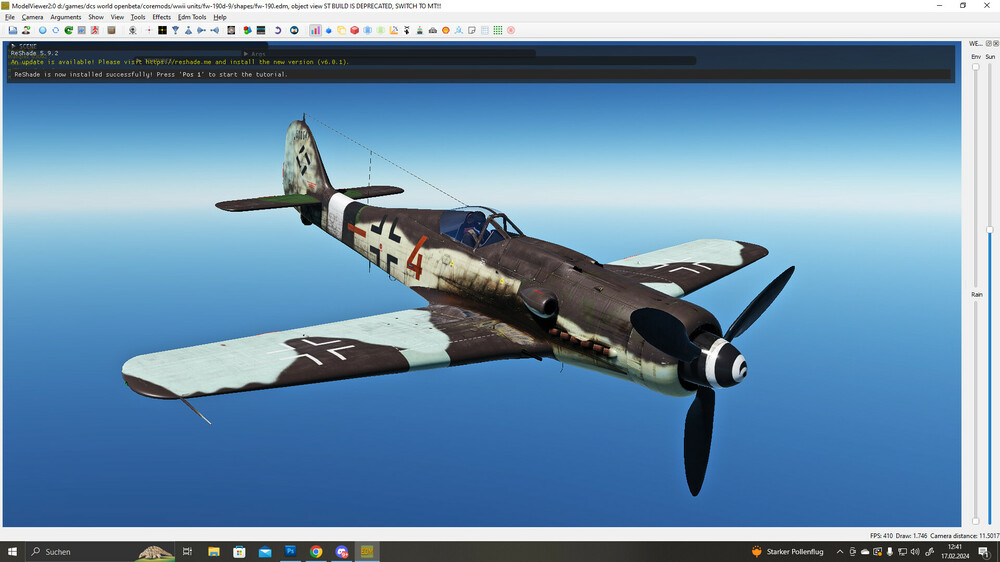Float the weather panel with its undock button
Image resolution: width=1000 pixels, height=562 pixels.
click(x=989, y=43)
